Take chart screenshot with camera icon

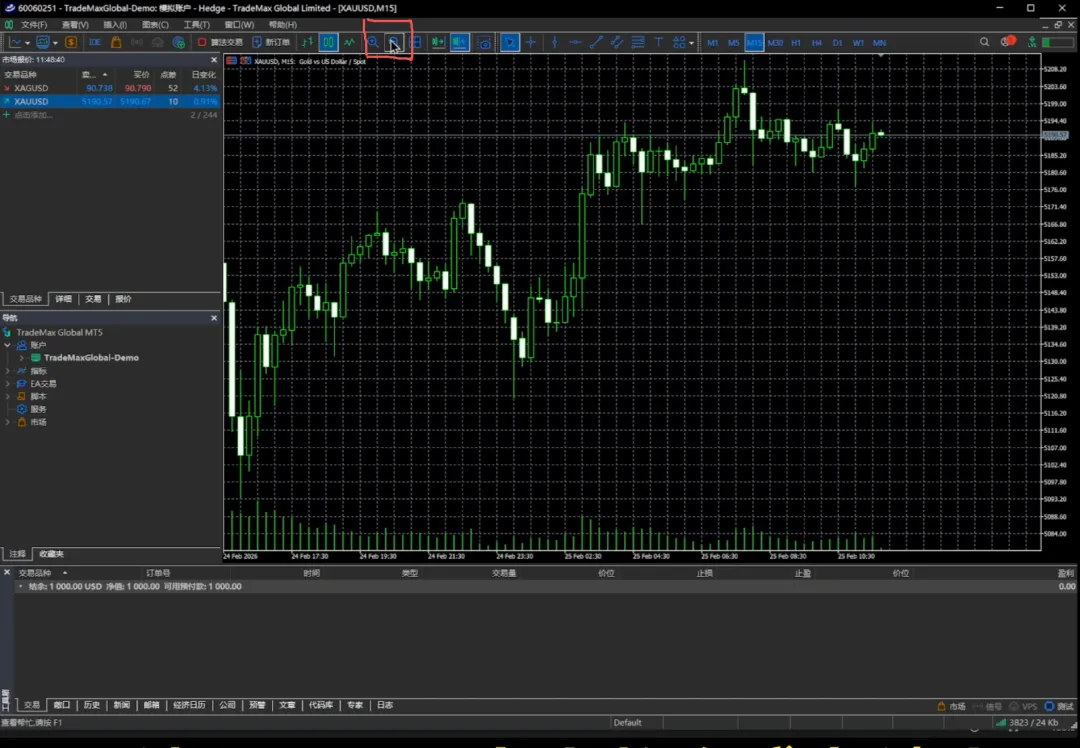click(485, 43)
